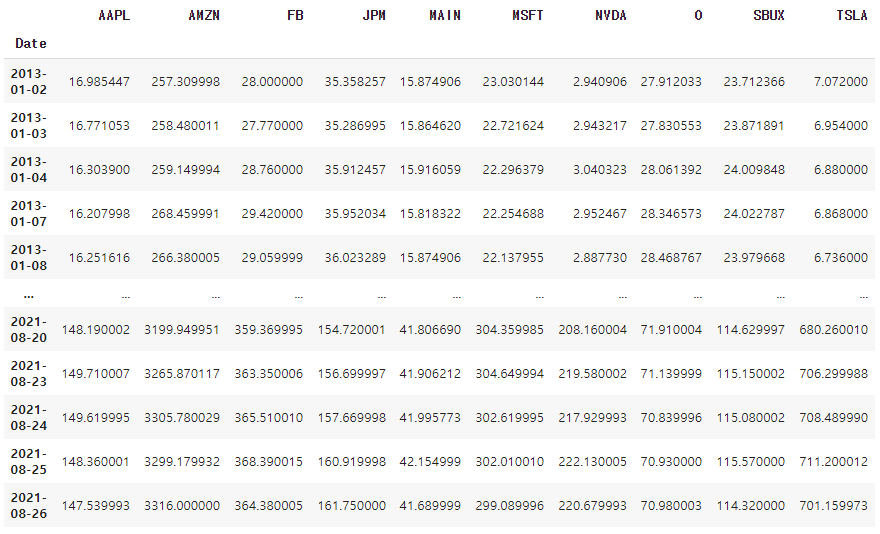Viewport: 880px width, 534px height.
Task: Click MAIN value 15.916059
Action: click(430, 170)
